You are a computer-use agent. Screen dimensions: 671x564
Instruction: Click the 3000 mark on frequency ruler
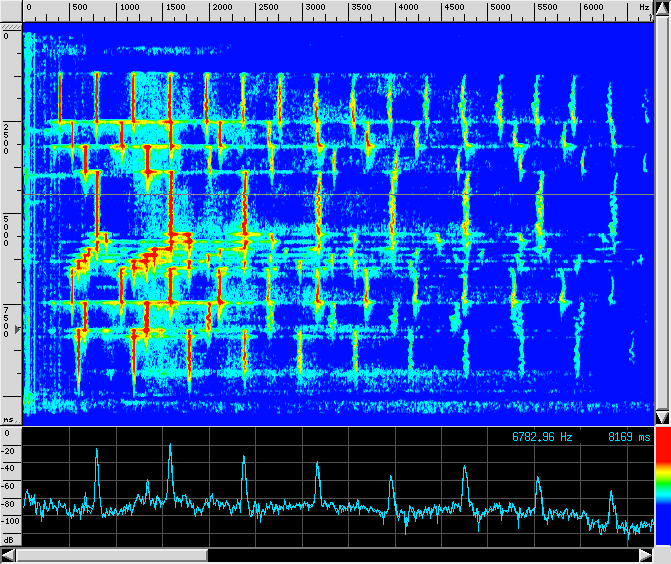pos(315,8)
